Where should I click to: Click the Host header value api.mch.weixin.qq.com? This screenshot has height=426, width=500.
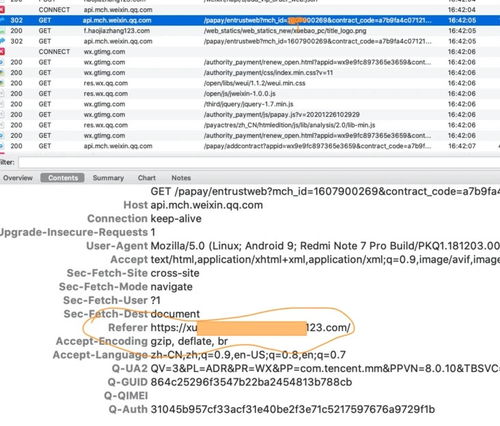[x=207, y=205]
